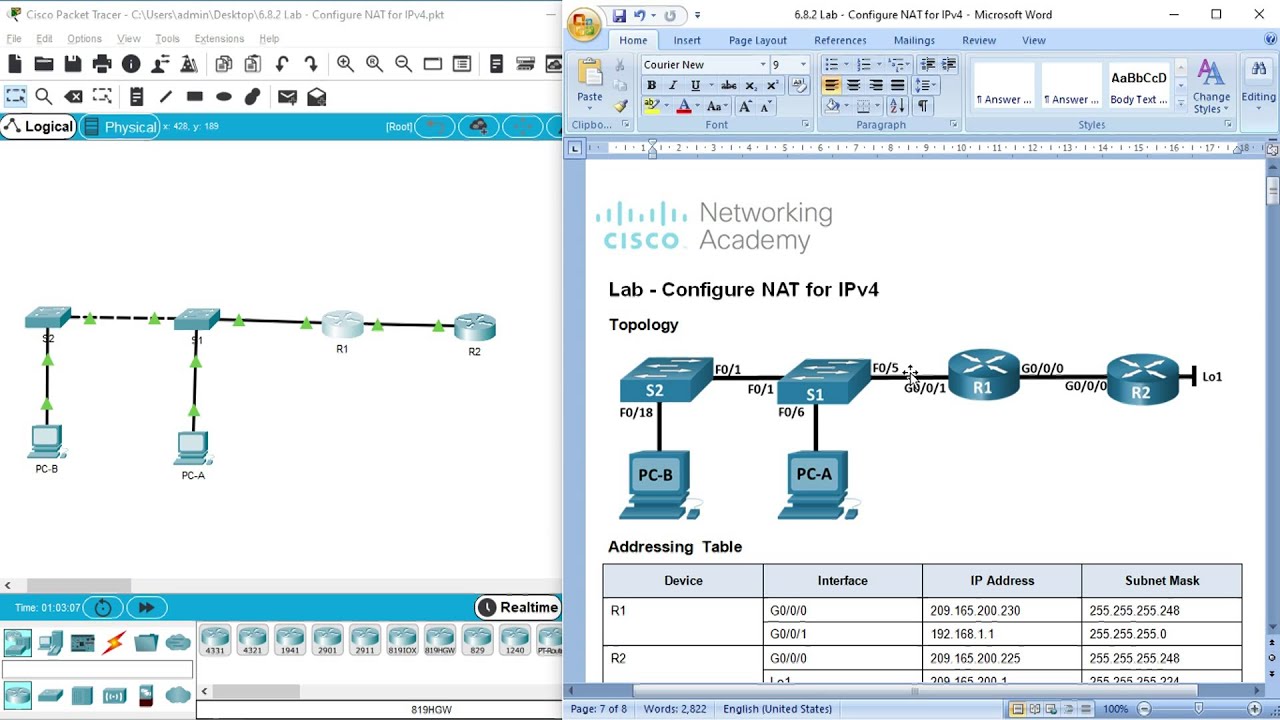Open the Change Styles dropdown
Screen dimensions: 1280x720
(x=1211, y=88)
